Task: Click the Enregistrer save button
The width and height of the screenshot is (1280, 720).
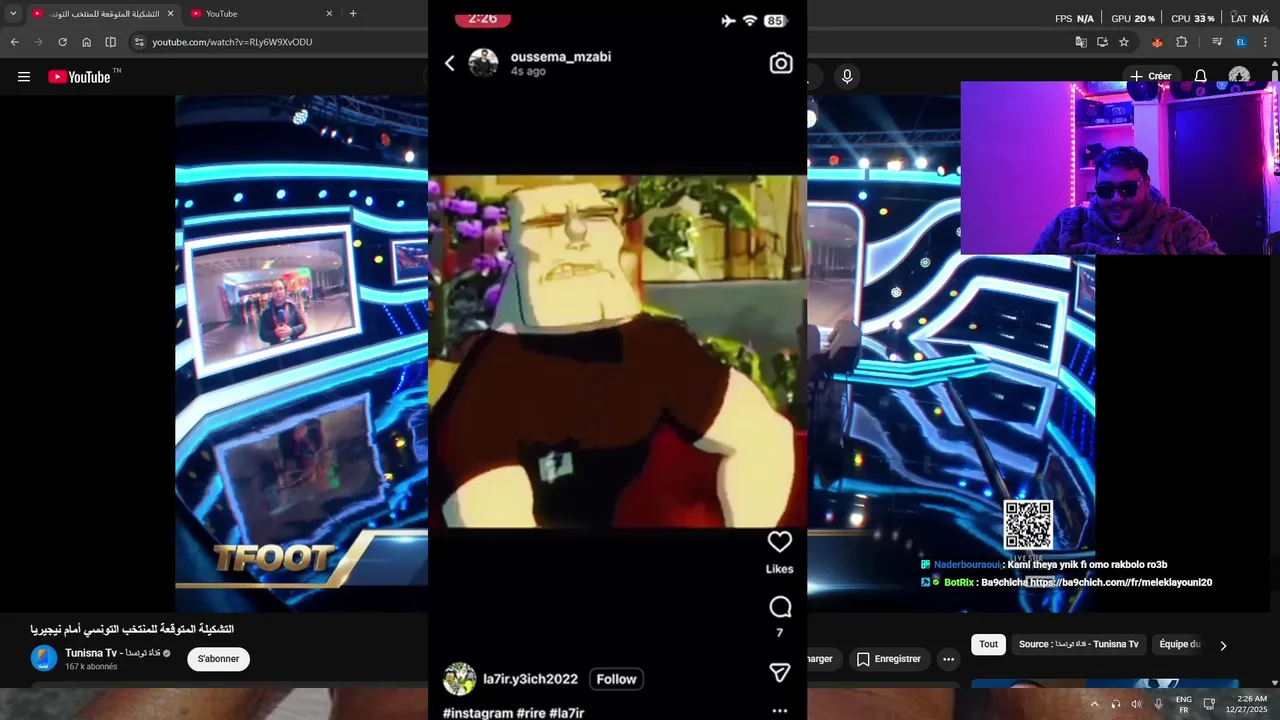Action: click(888, 659)
